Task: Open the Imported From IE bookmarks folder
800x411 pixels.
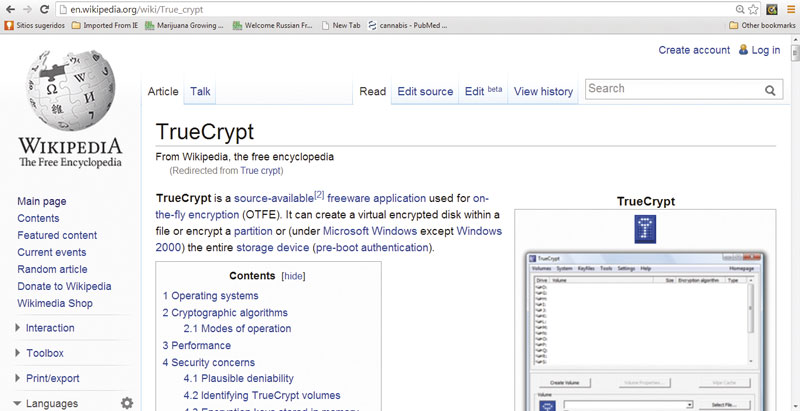Action: tap(106, 25)
